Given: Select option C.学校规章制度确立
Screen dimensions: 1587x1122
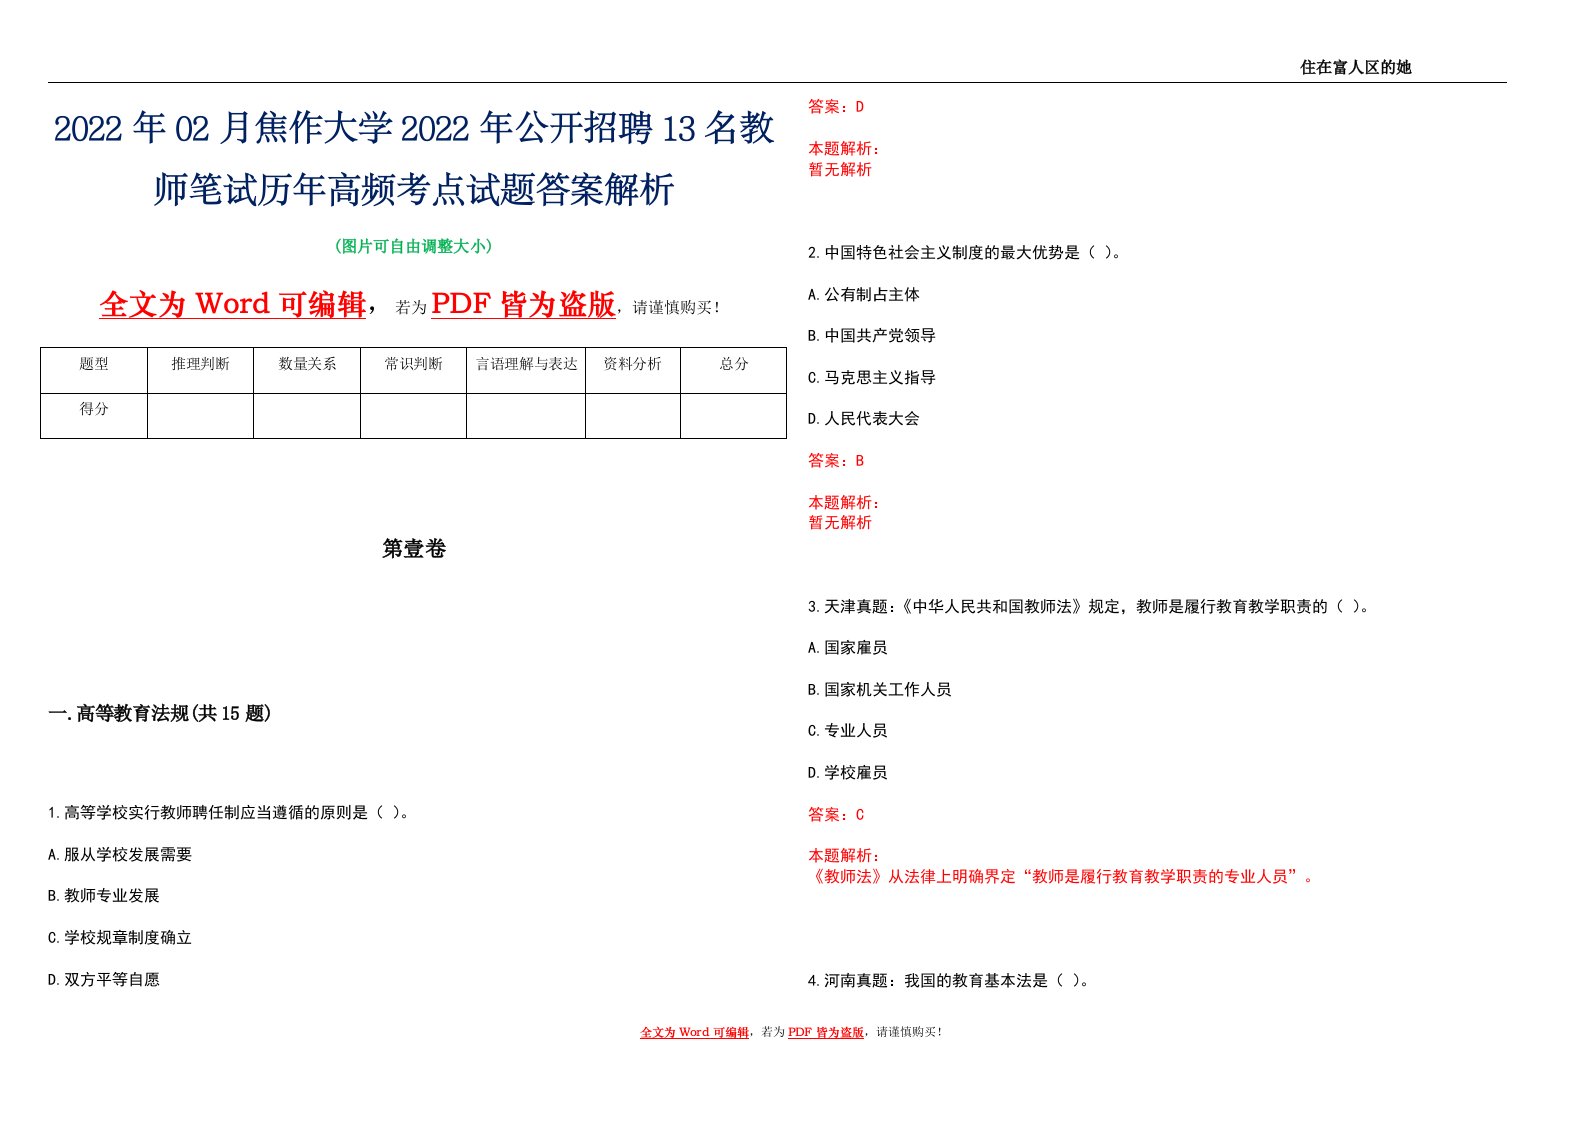Looking at the screenshot, I should pyautogui.click(x=120, y=938).
